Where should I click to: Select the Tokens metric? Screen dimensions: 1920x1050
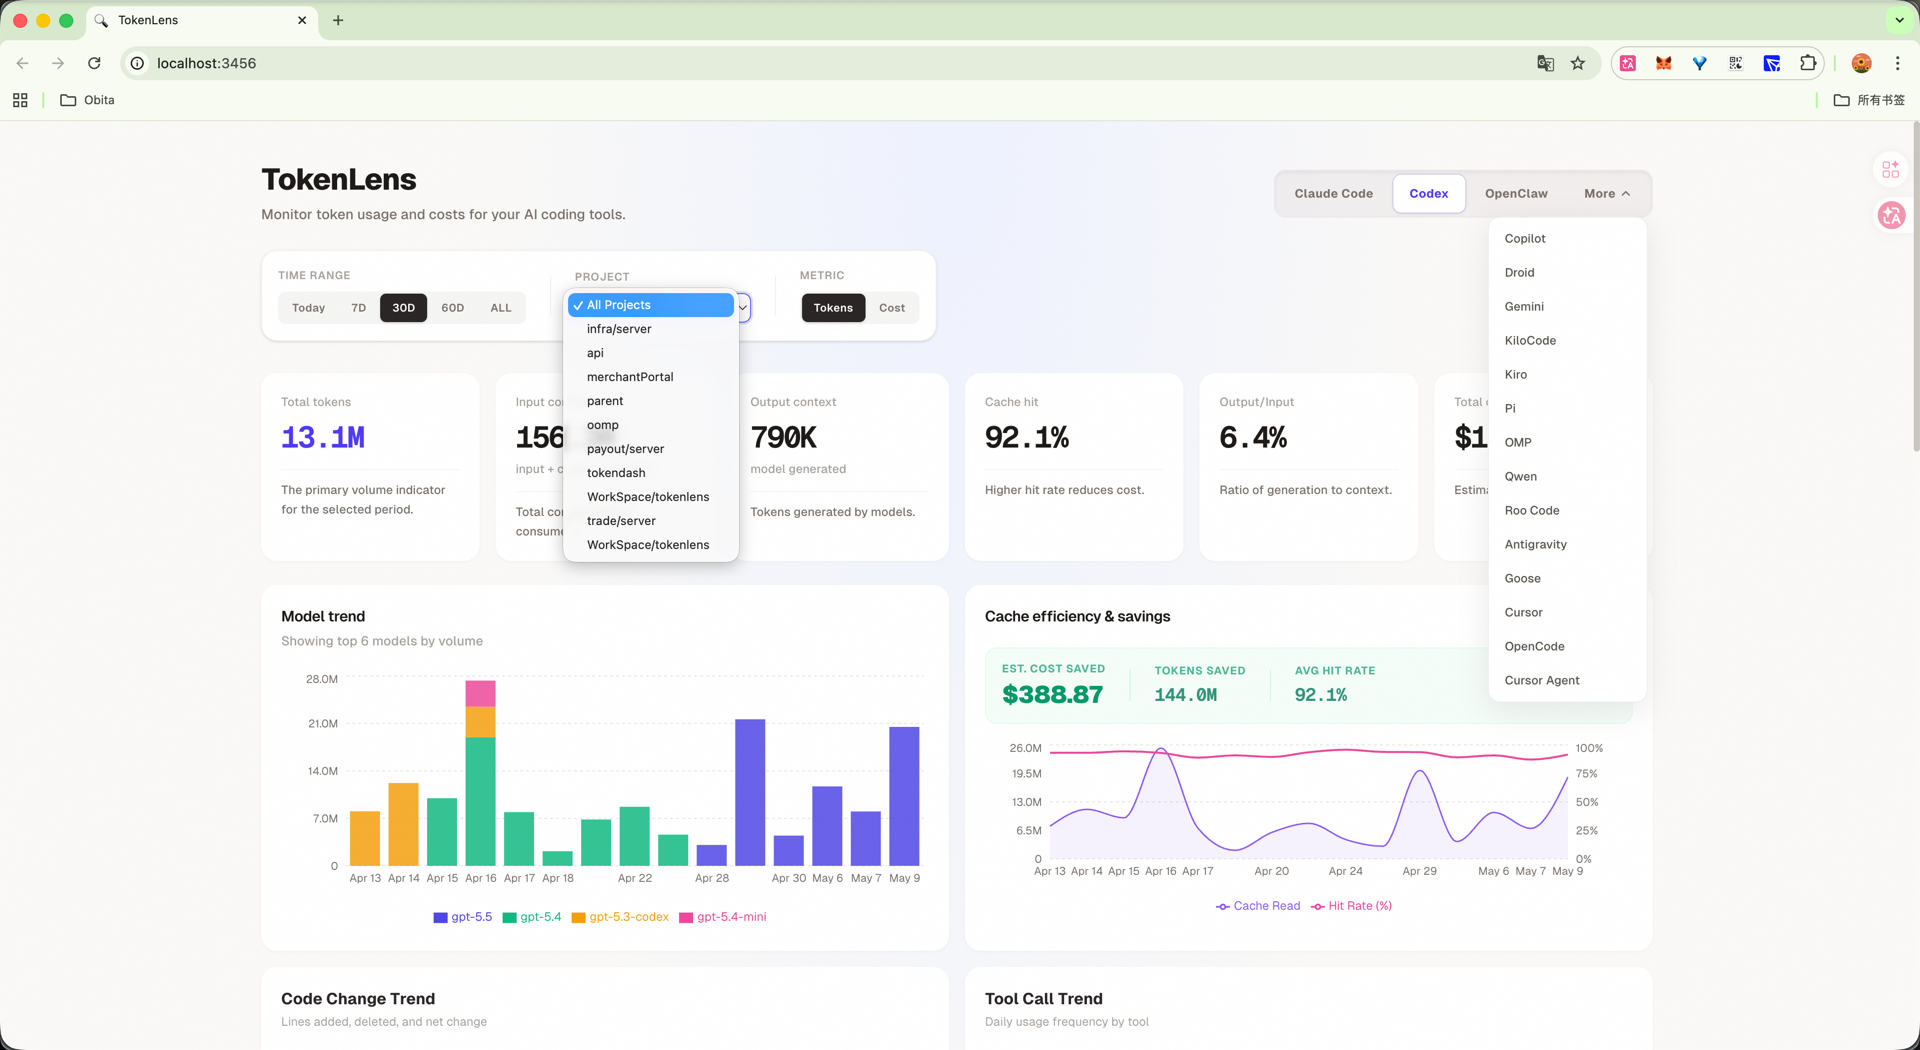point(833,308)
